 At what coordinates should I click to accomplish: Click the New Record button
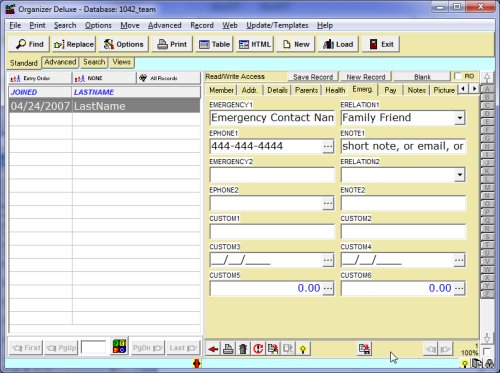click(366, 77)
